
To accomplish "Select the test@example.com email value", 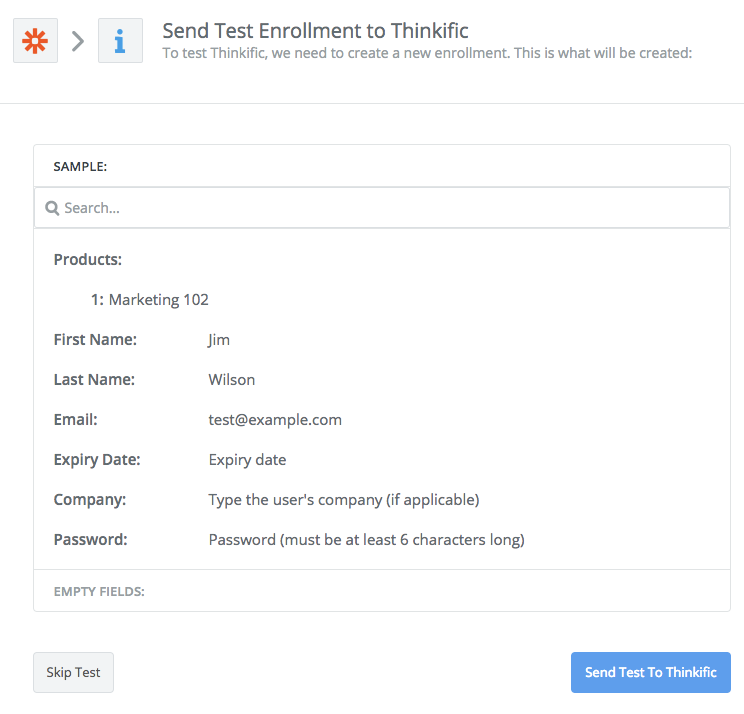I will pyautogui.click(x=275, y=420).
